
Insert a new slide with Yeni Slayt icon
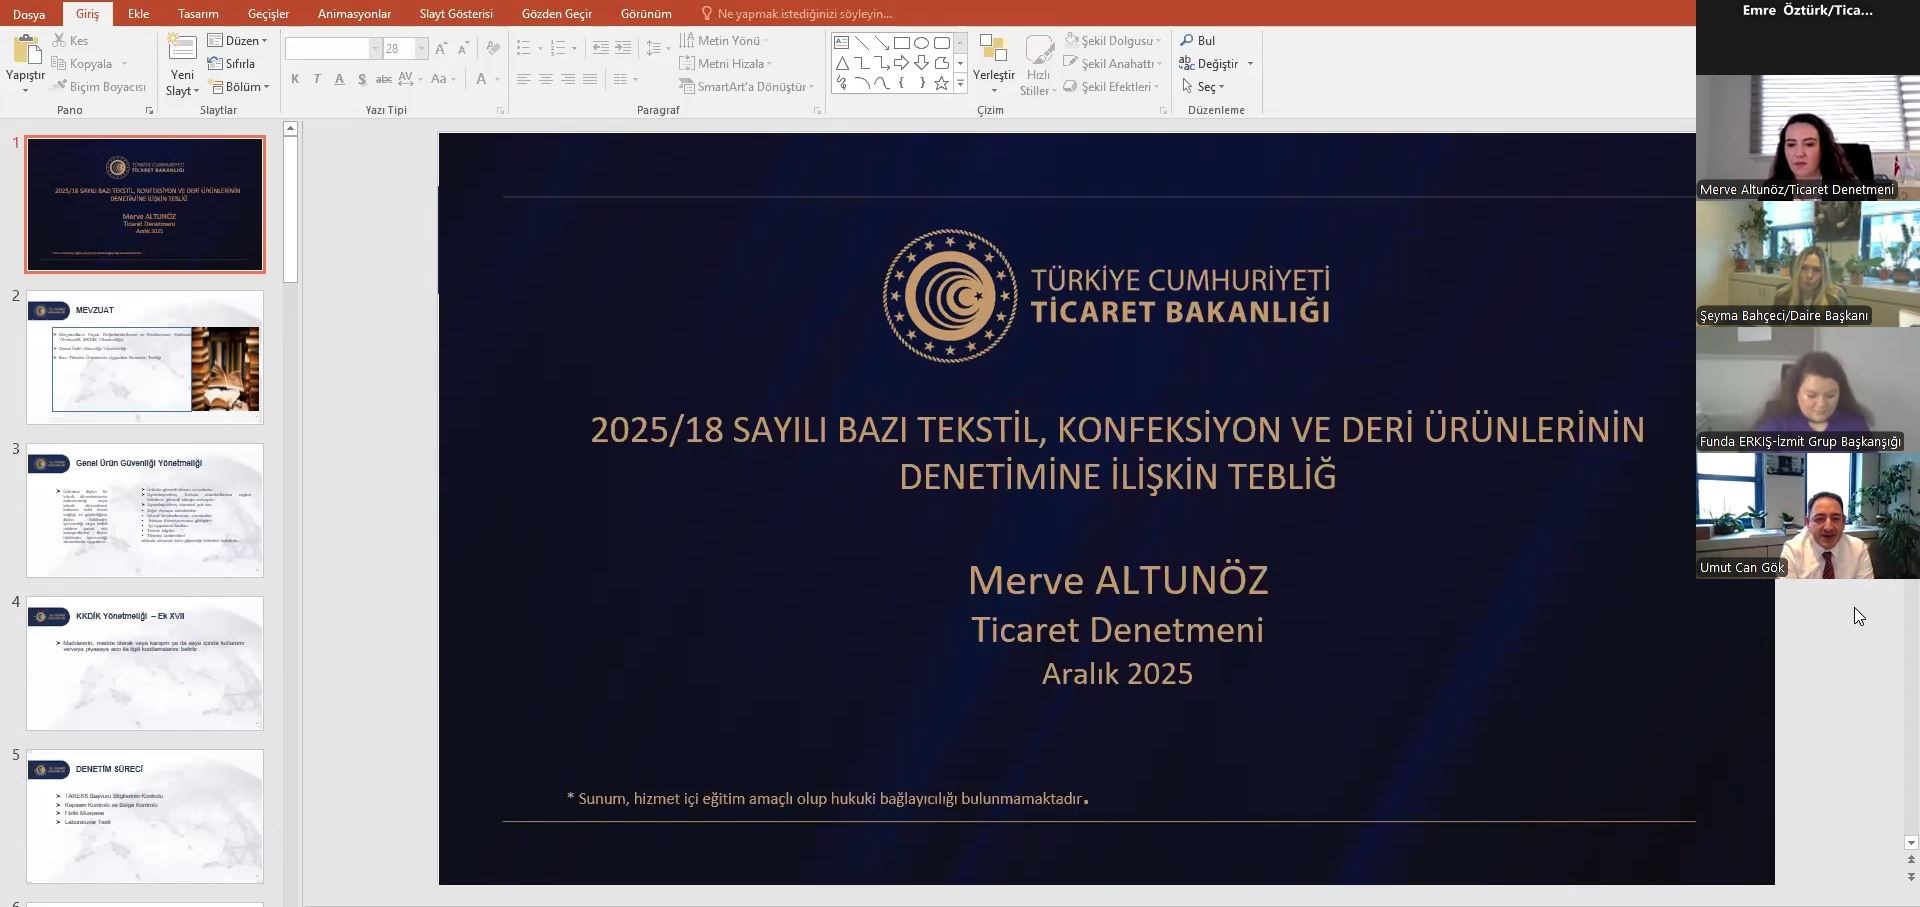point(182,50)
